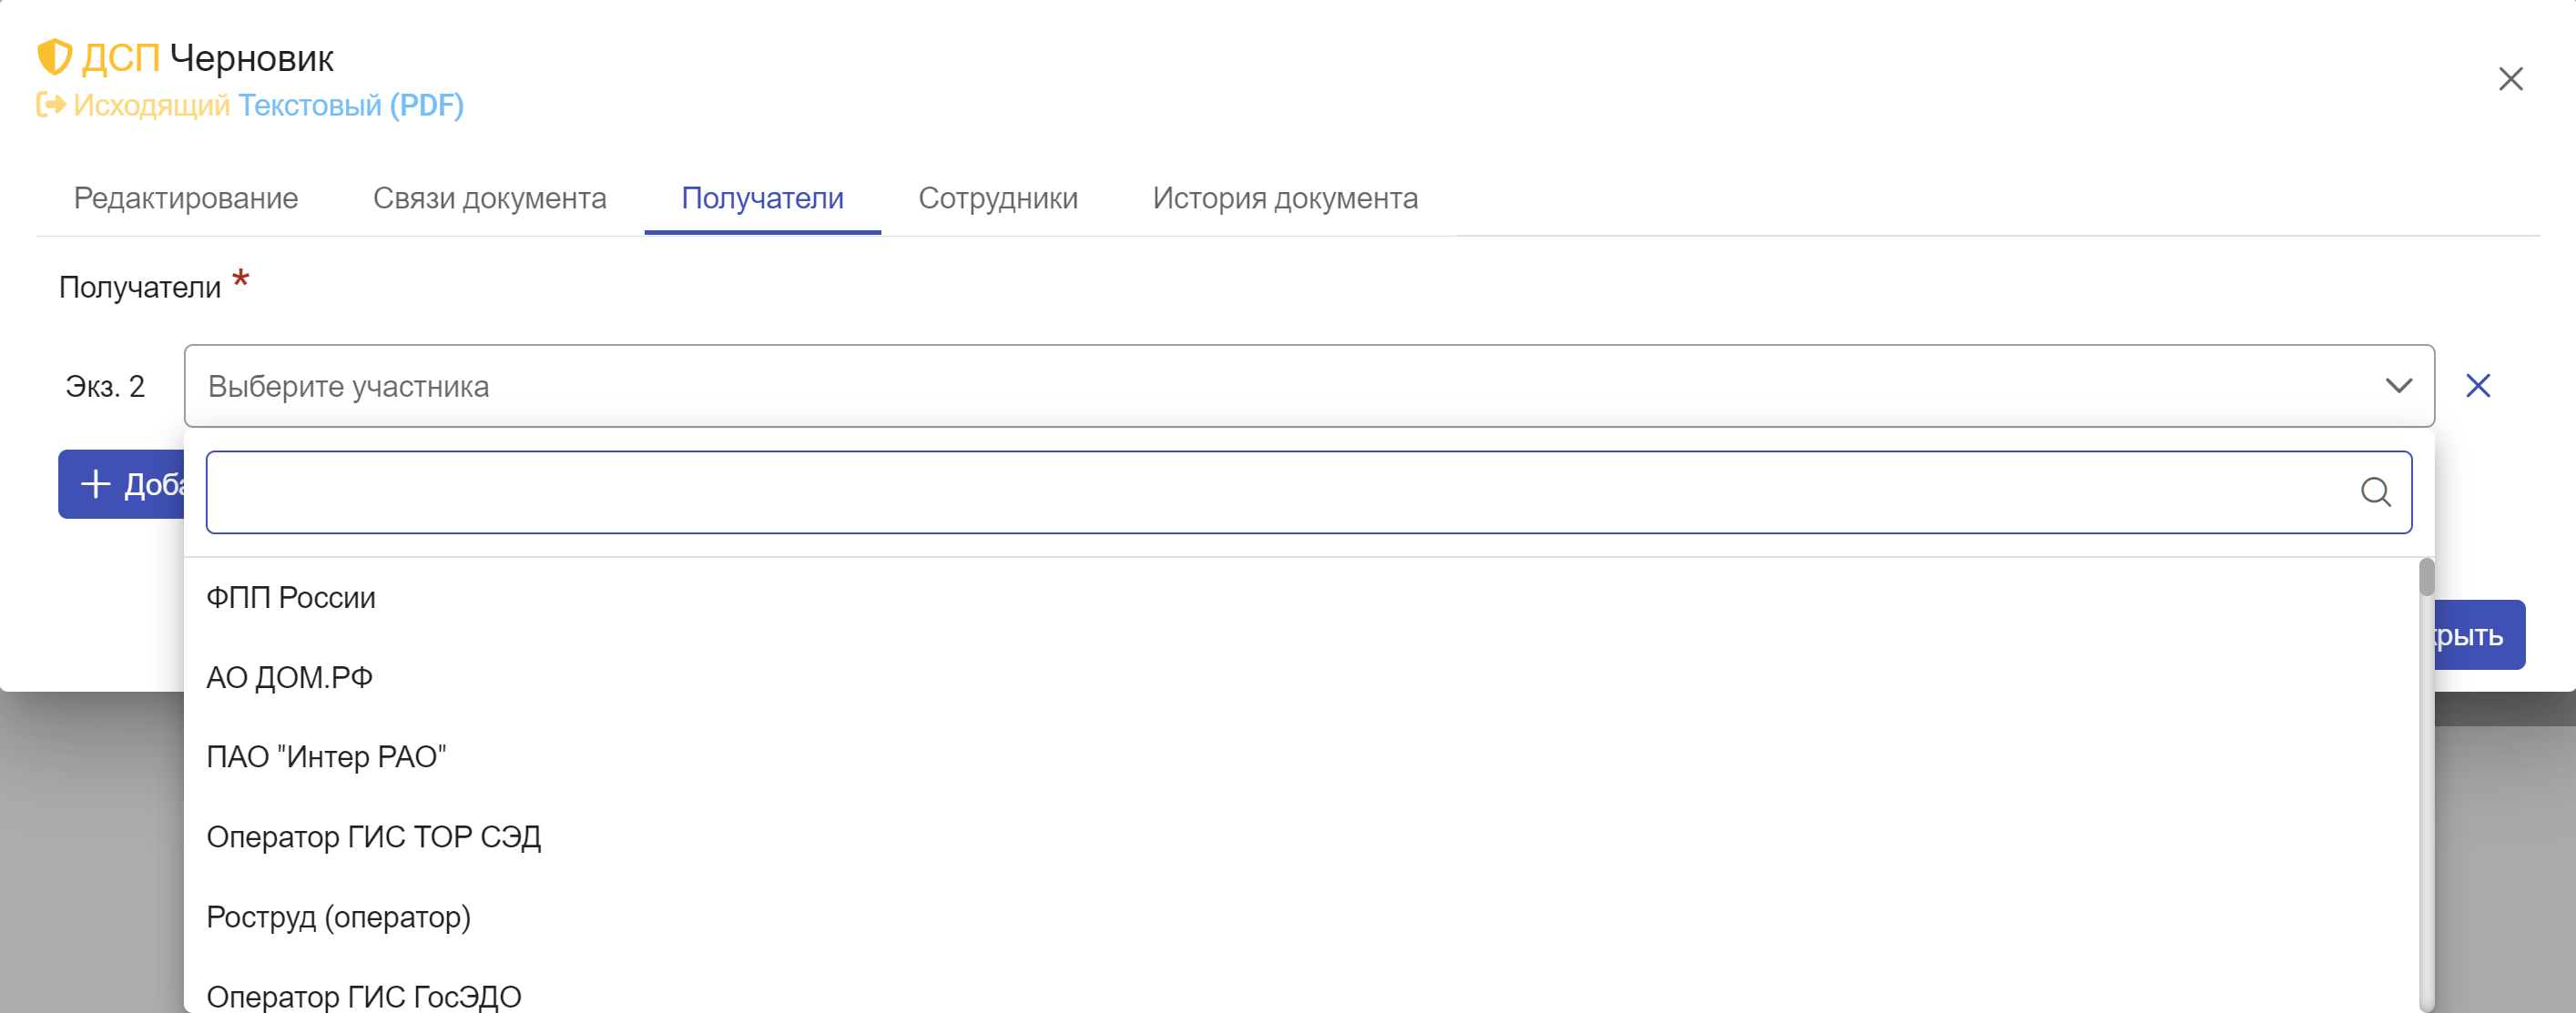Click the magnifier search icon

[2375, 492]
